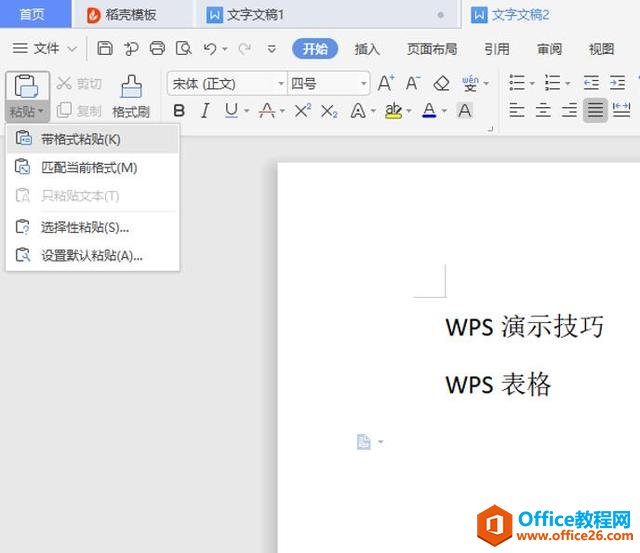This screenshot has width=640, height=553.
Task: Click the large Paste clipboard icon
Action: coord(26,86)
